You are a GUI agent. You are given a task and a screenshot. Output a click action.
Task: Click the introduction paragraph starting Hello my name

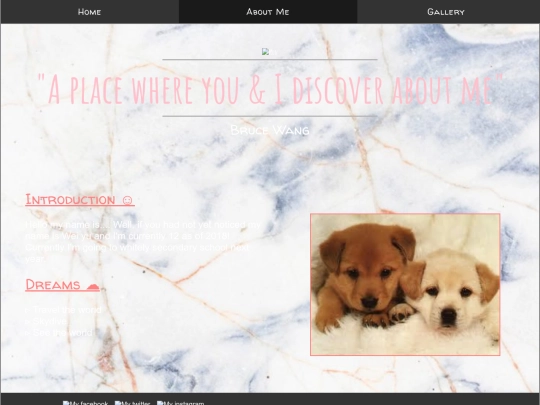pos(143,242)
